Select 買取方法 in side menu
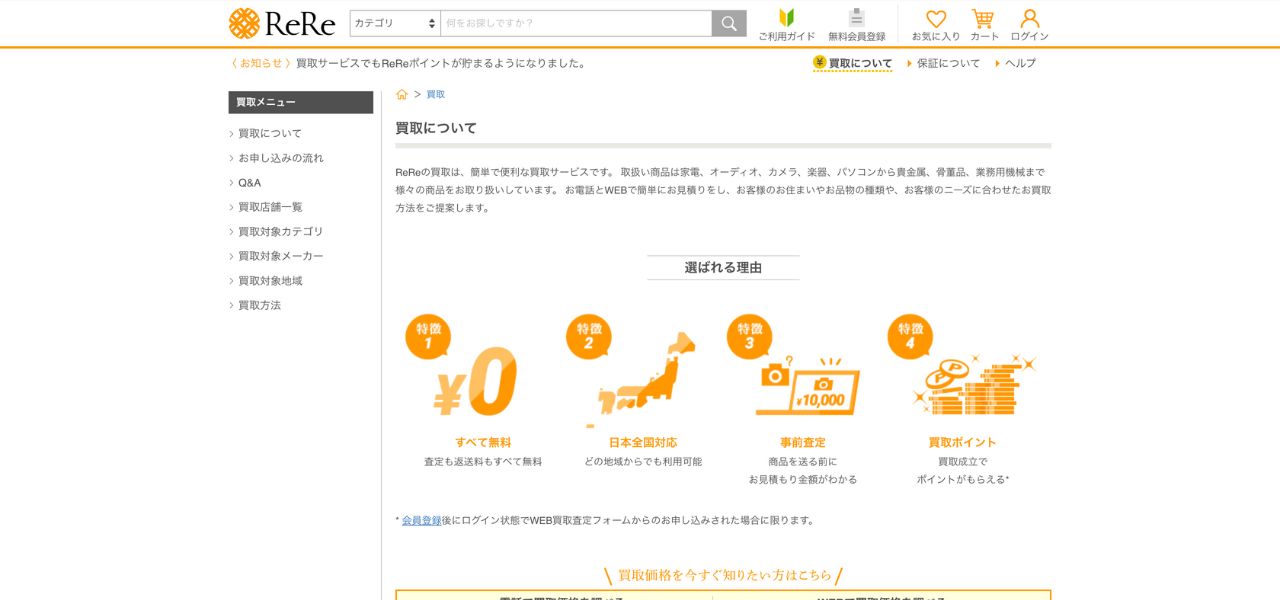 point(259,305)
